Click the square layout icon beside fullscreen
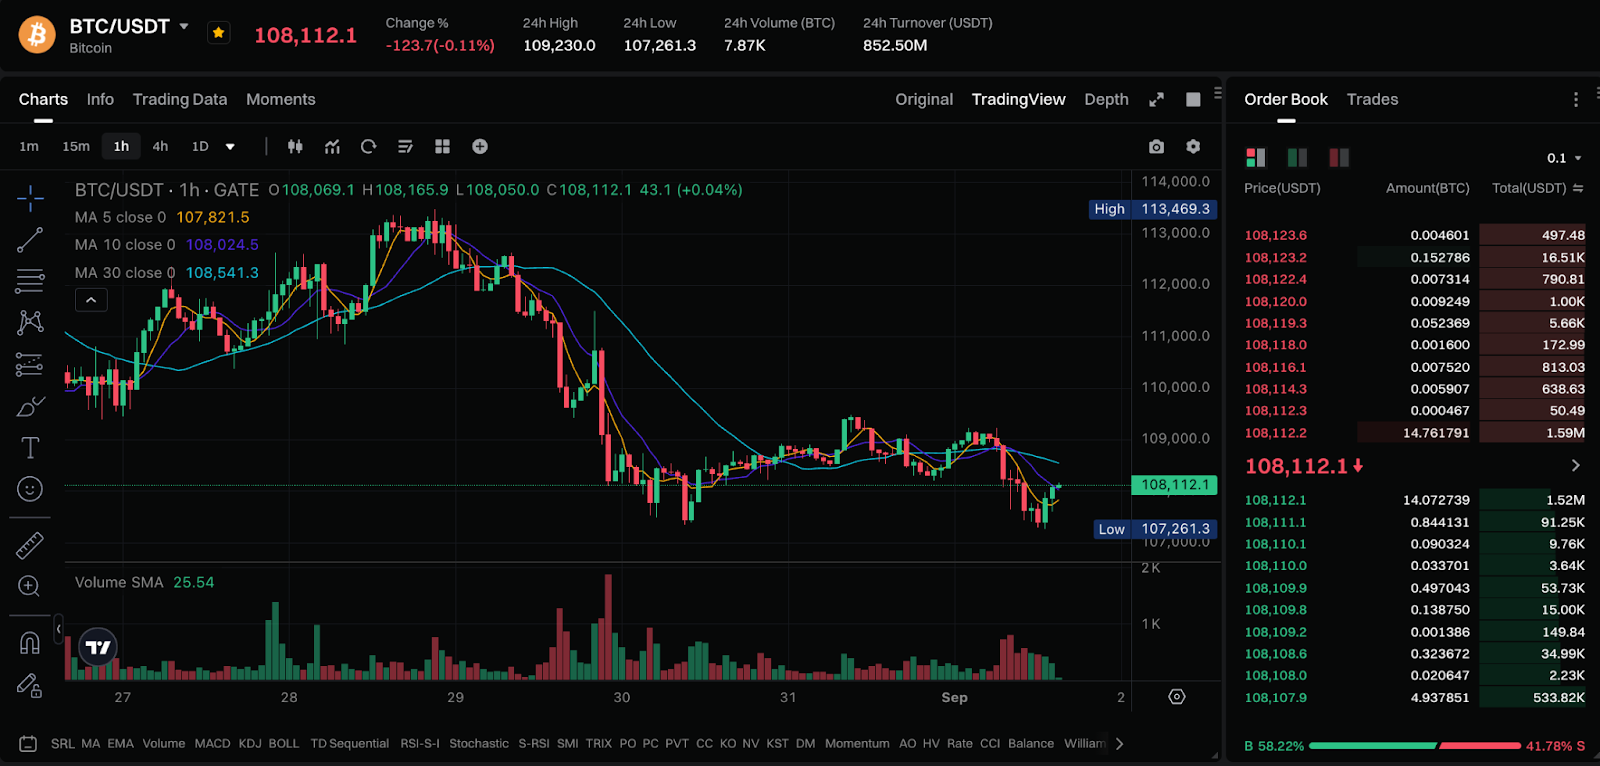This screenshot has width=1600, height=766. click(x=1193, y=99)
